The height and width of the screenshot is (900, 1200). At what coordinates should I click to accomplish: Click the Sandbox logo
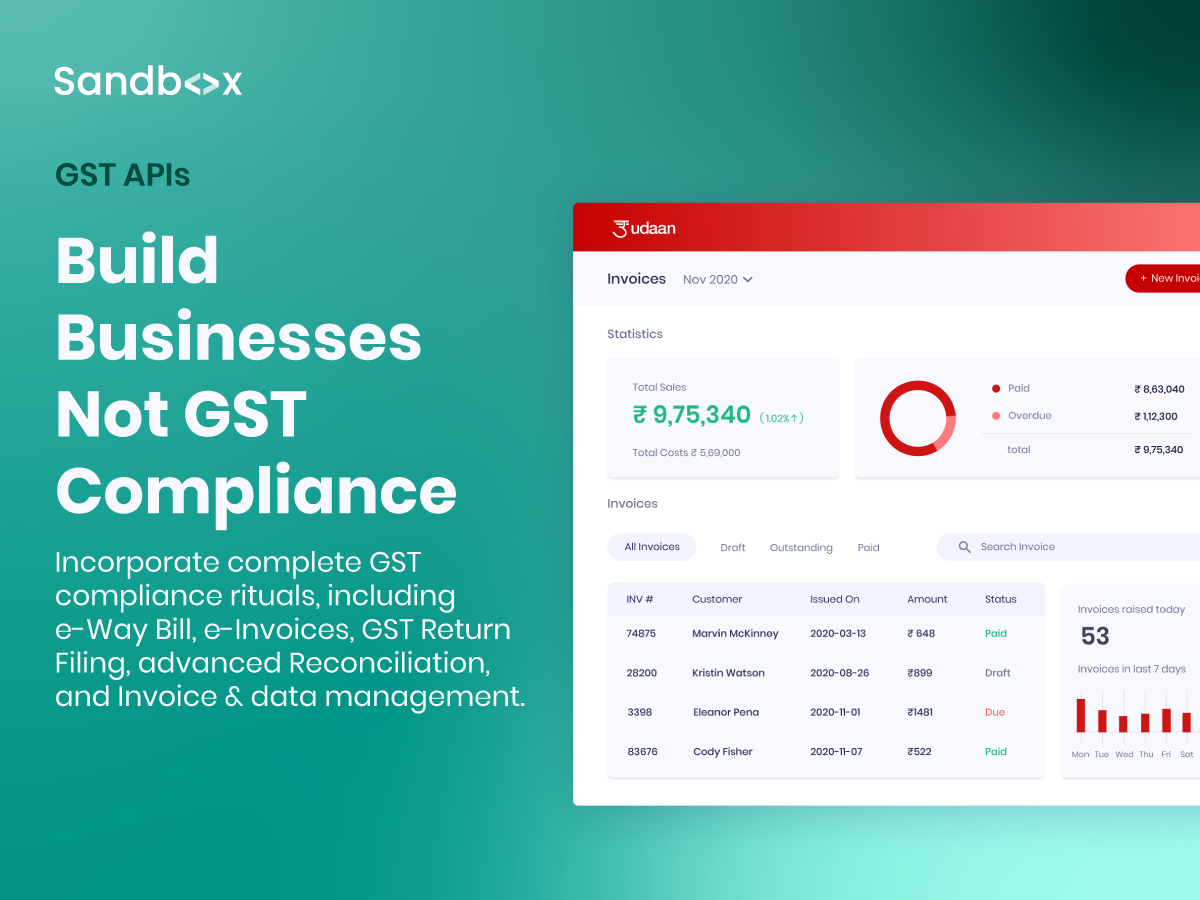pyautogui.click(x=148, y=81)
